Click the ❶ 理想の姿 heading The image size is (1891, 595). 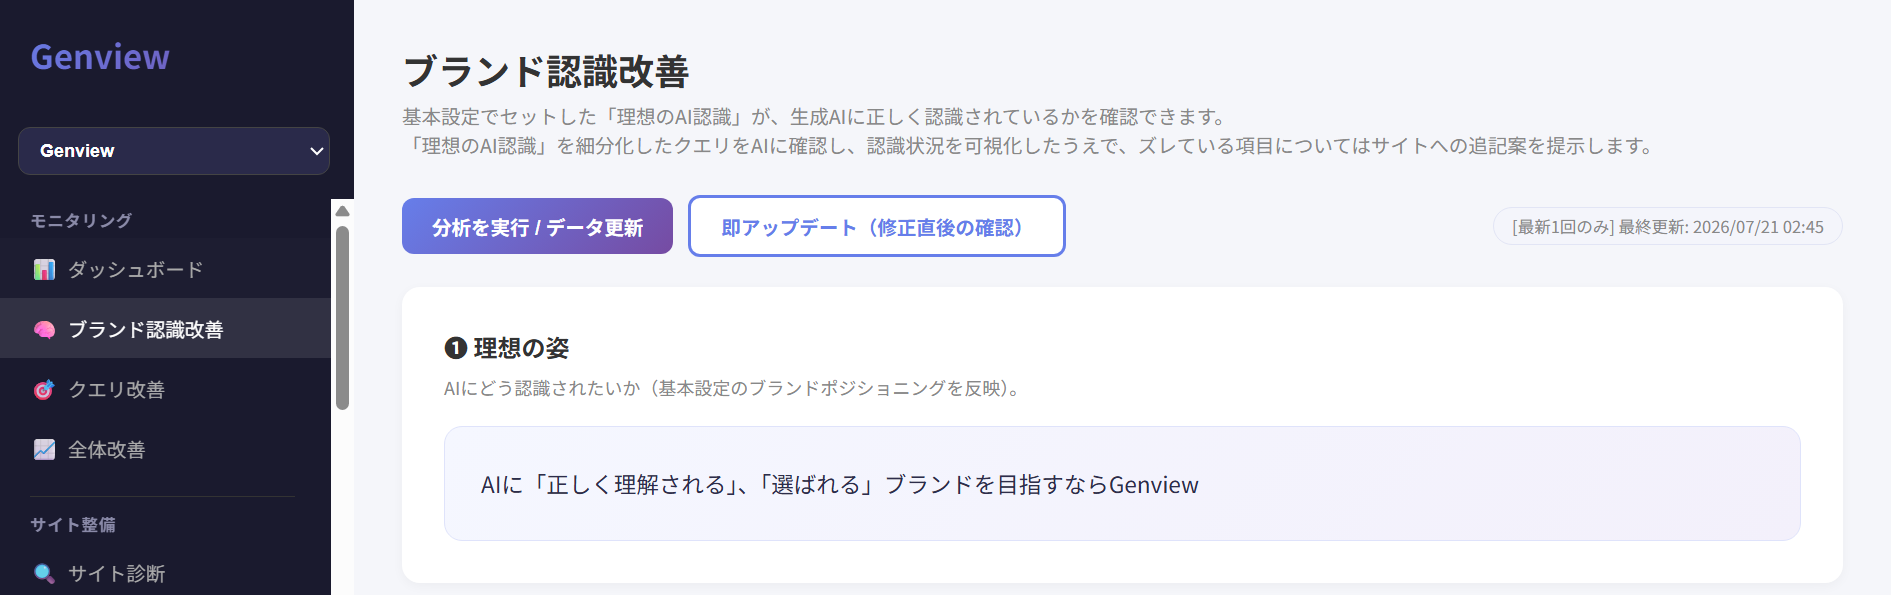(507, 348)
